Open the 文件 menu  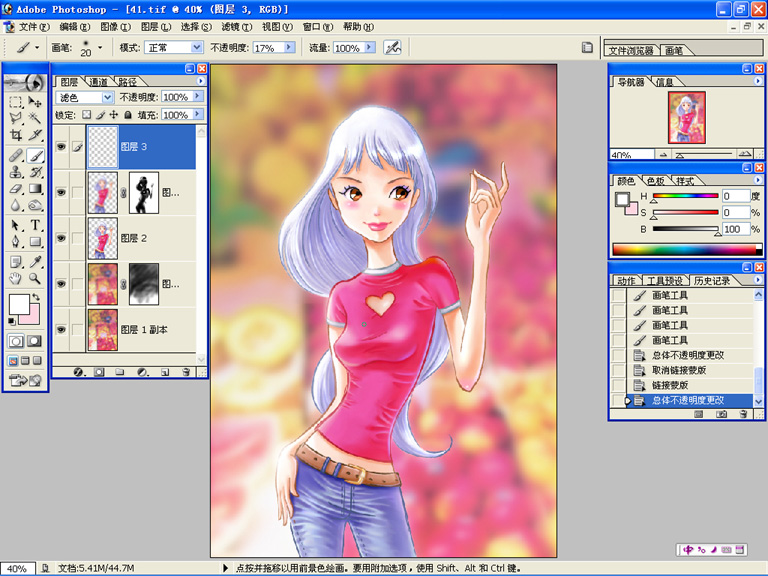34,27
